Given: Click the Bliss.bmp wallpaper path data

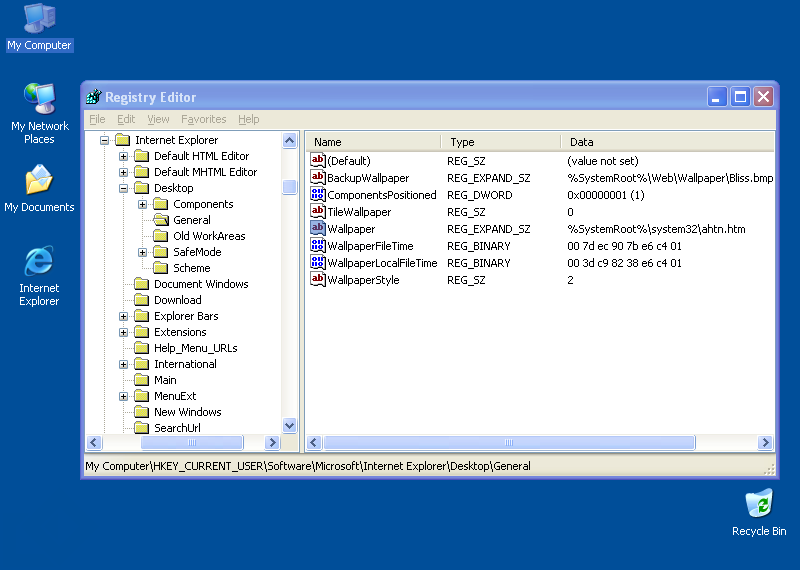Looking at the screenshot, I should tap(670, 178).
